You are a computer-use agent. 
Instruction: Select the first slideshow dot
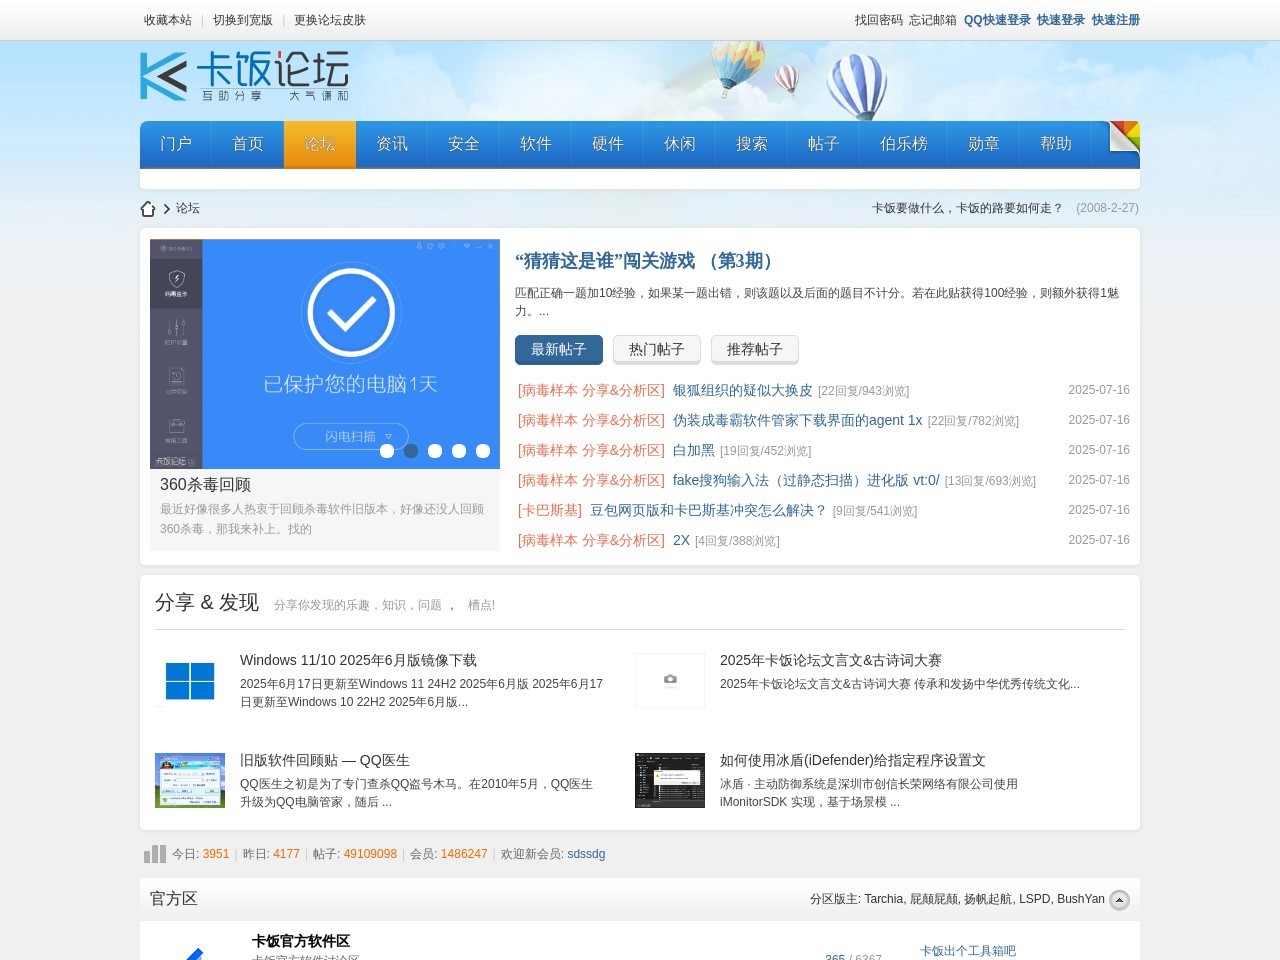387,451
